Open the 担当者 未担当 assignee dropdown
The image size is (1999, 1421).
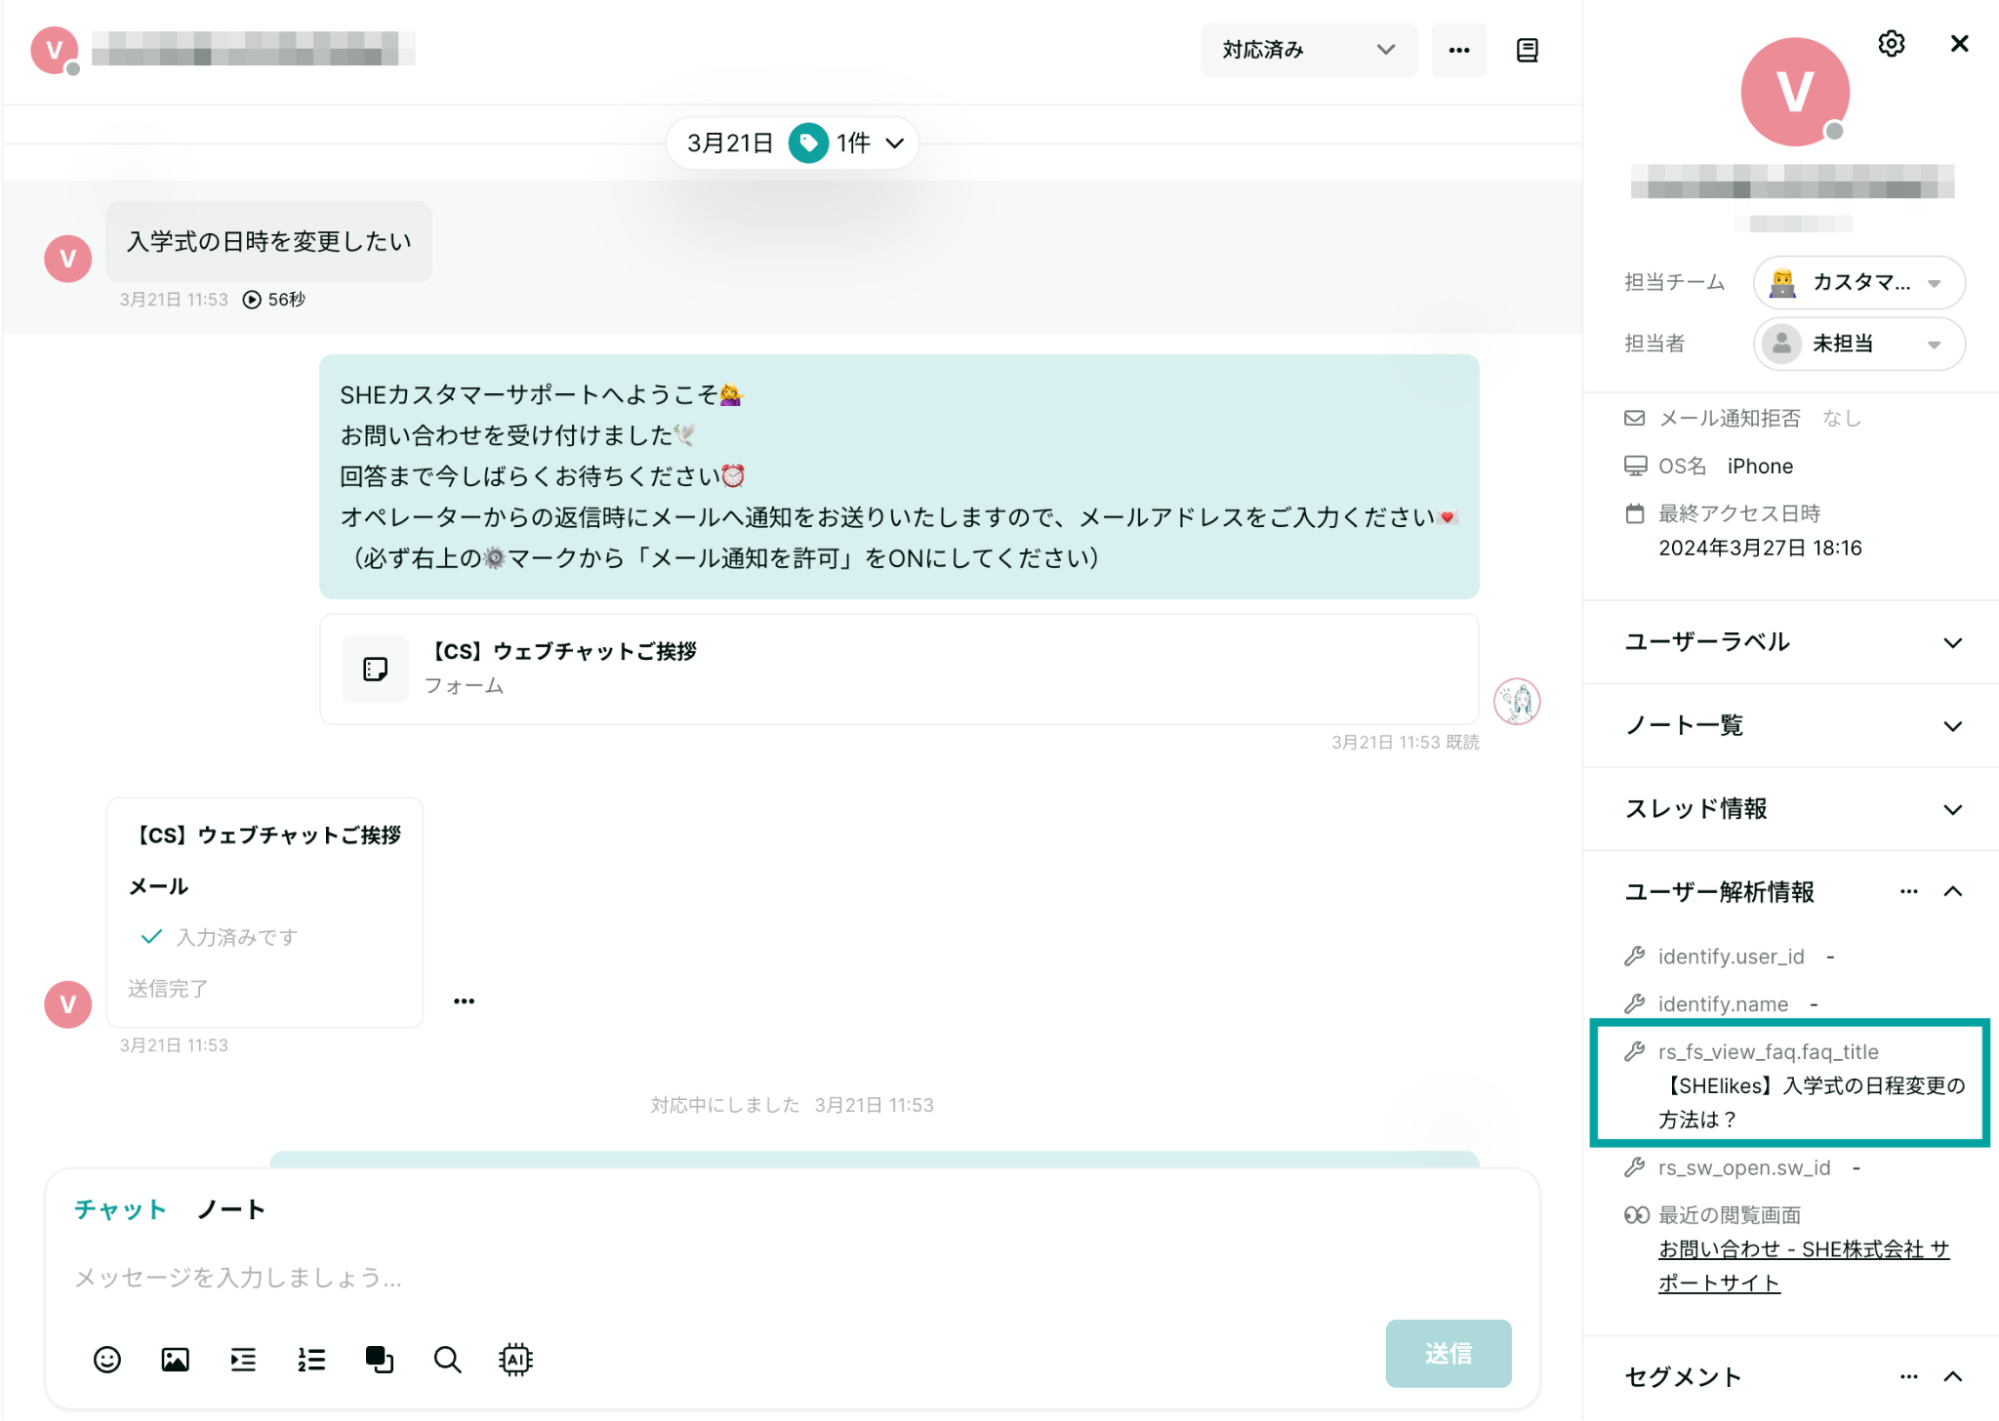point(1858,344)
